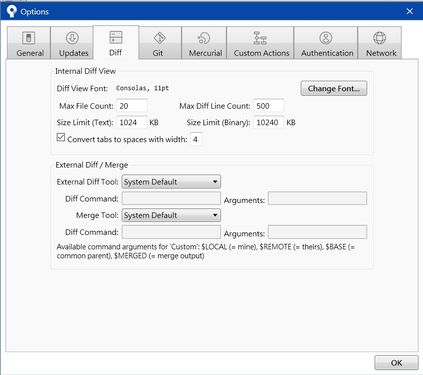Click the Authentication user icon
Image resolution: width=423 pixels, height=375 pixels.
[x=326, y=38]
